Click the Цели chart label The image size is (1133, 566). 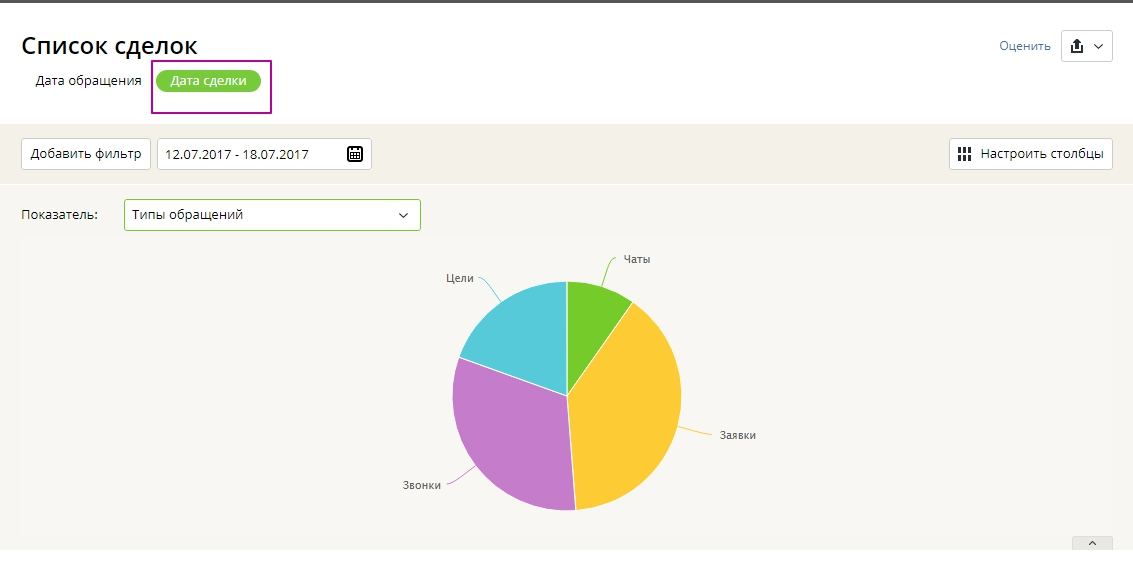pos(459,278)
